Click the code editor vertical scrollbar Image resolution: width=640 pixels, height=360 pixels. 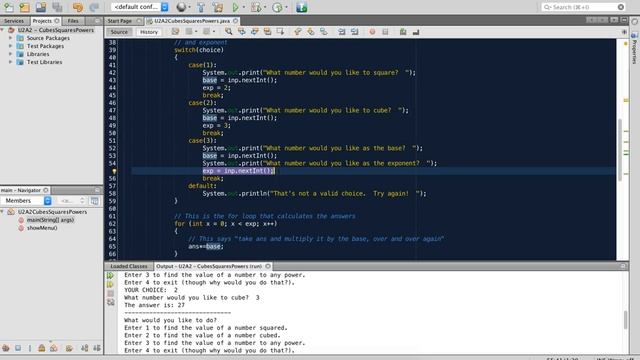coord(620,149)
